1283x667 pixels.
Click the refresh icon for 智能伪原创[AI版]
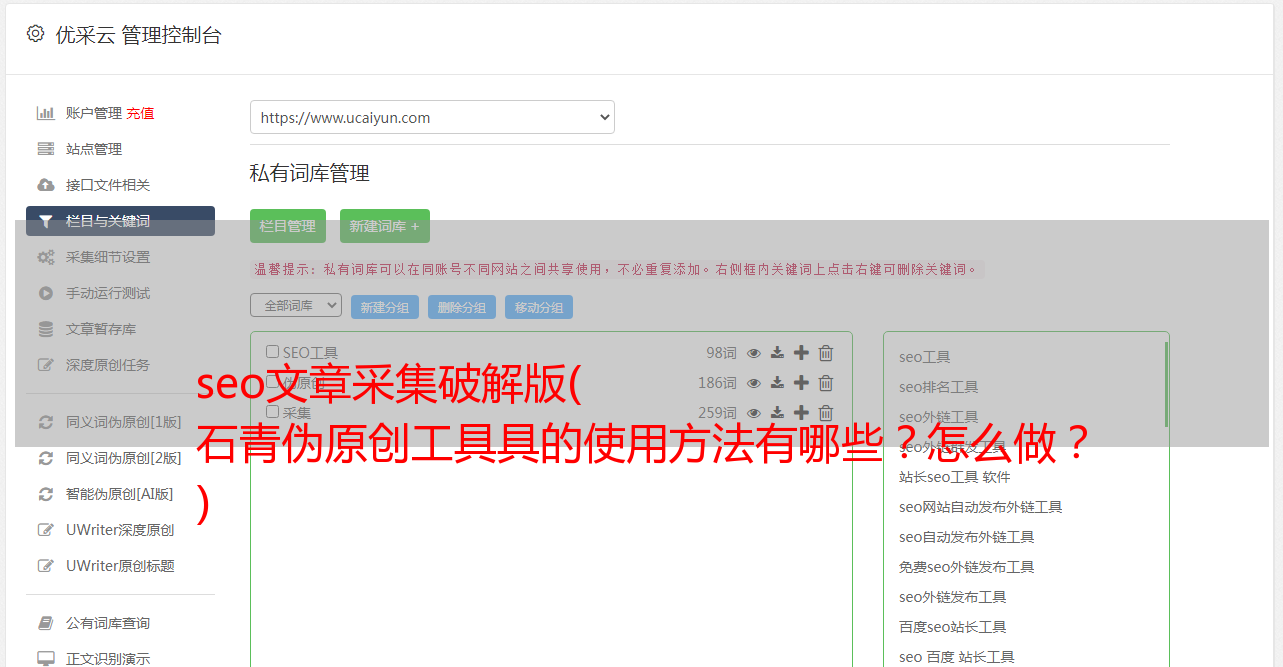click(45, 494)
